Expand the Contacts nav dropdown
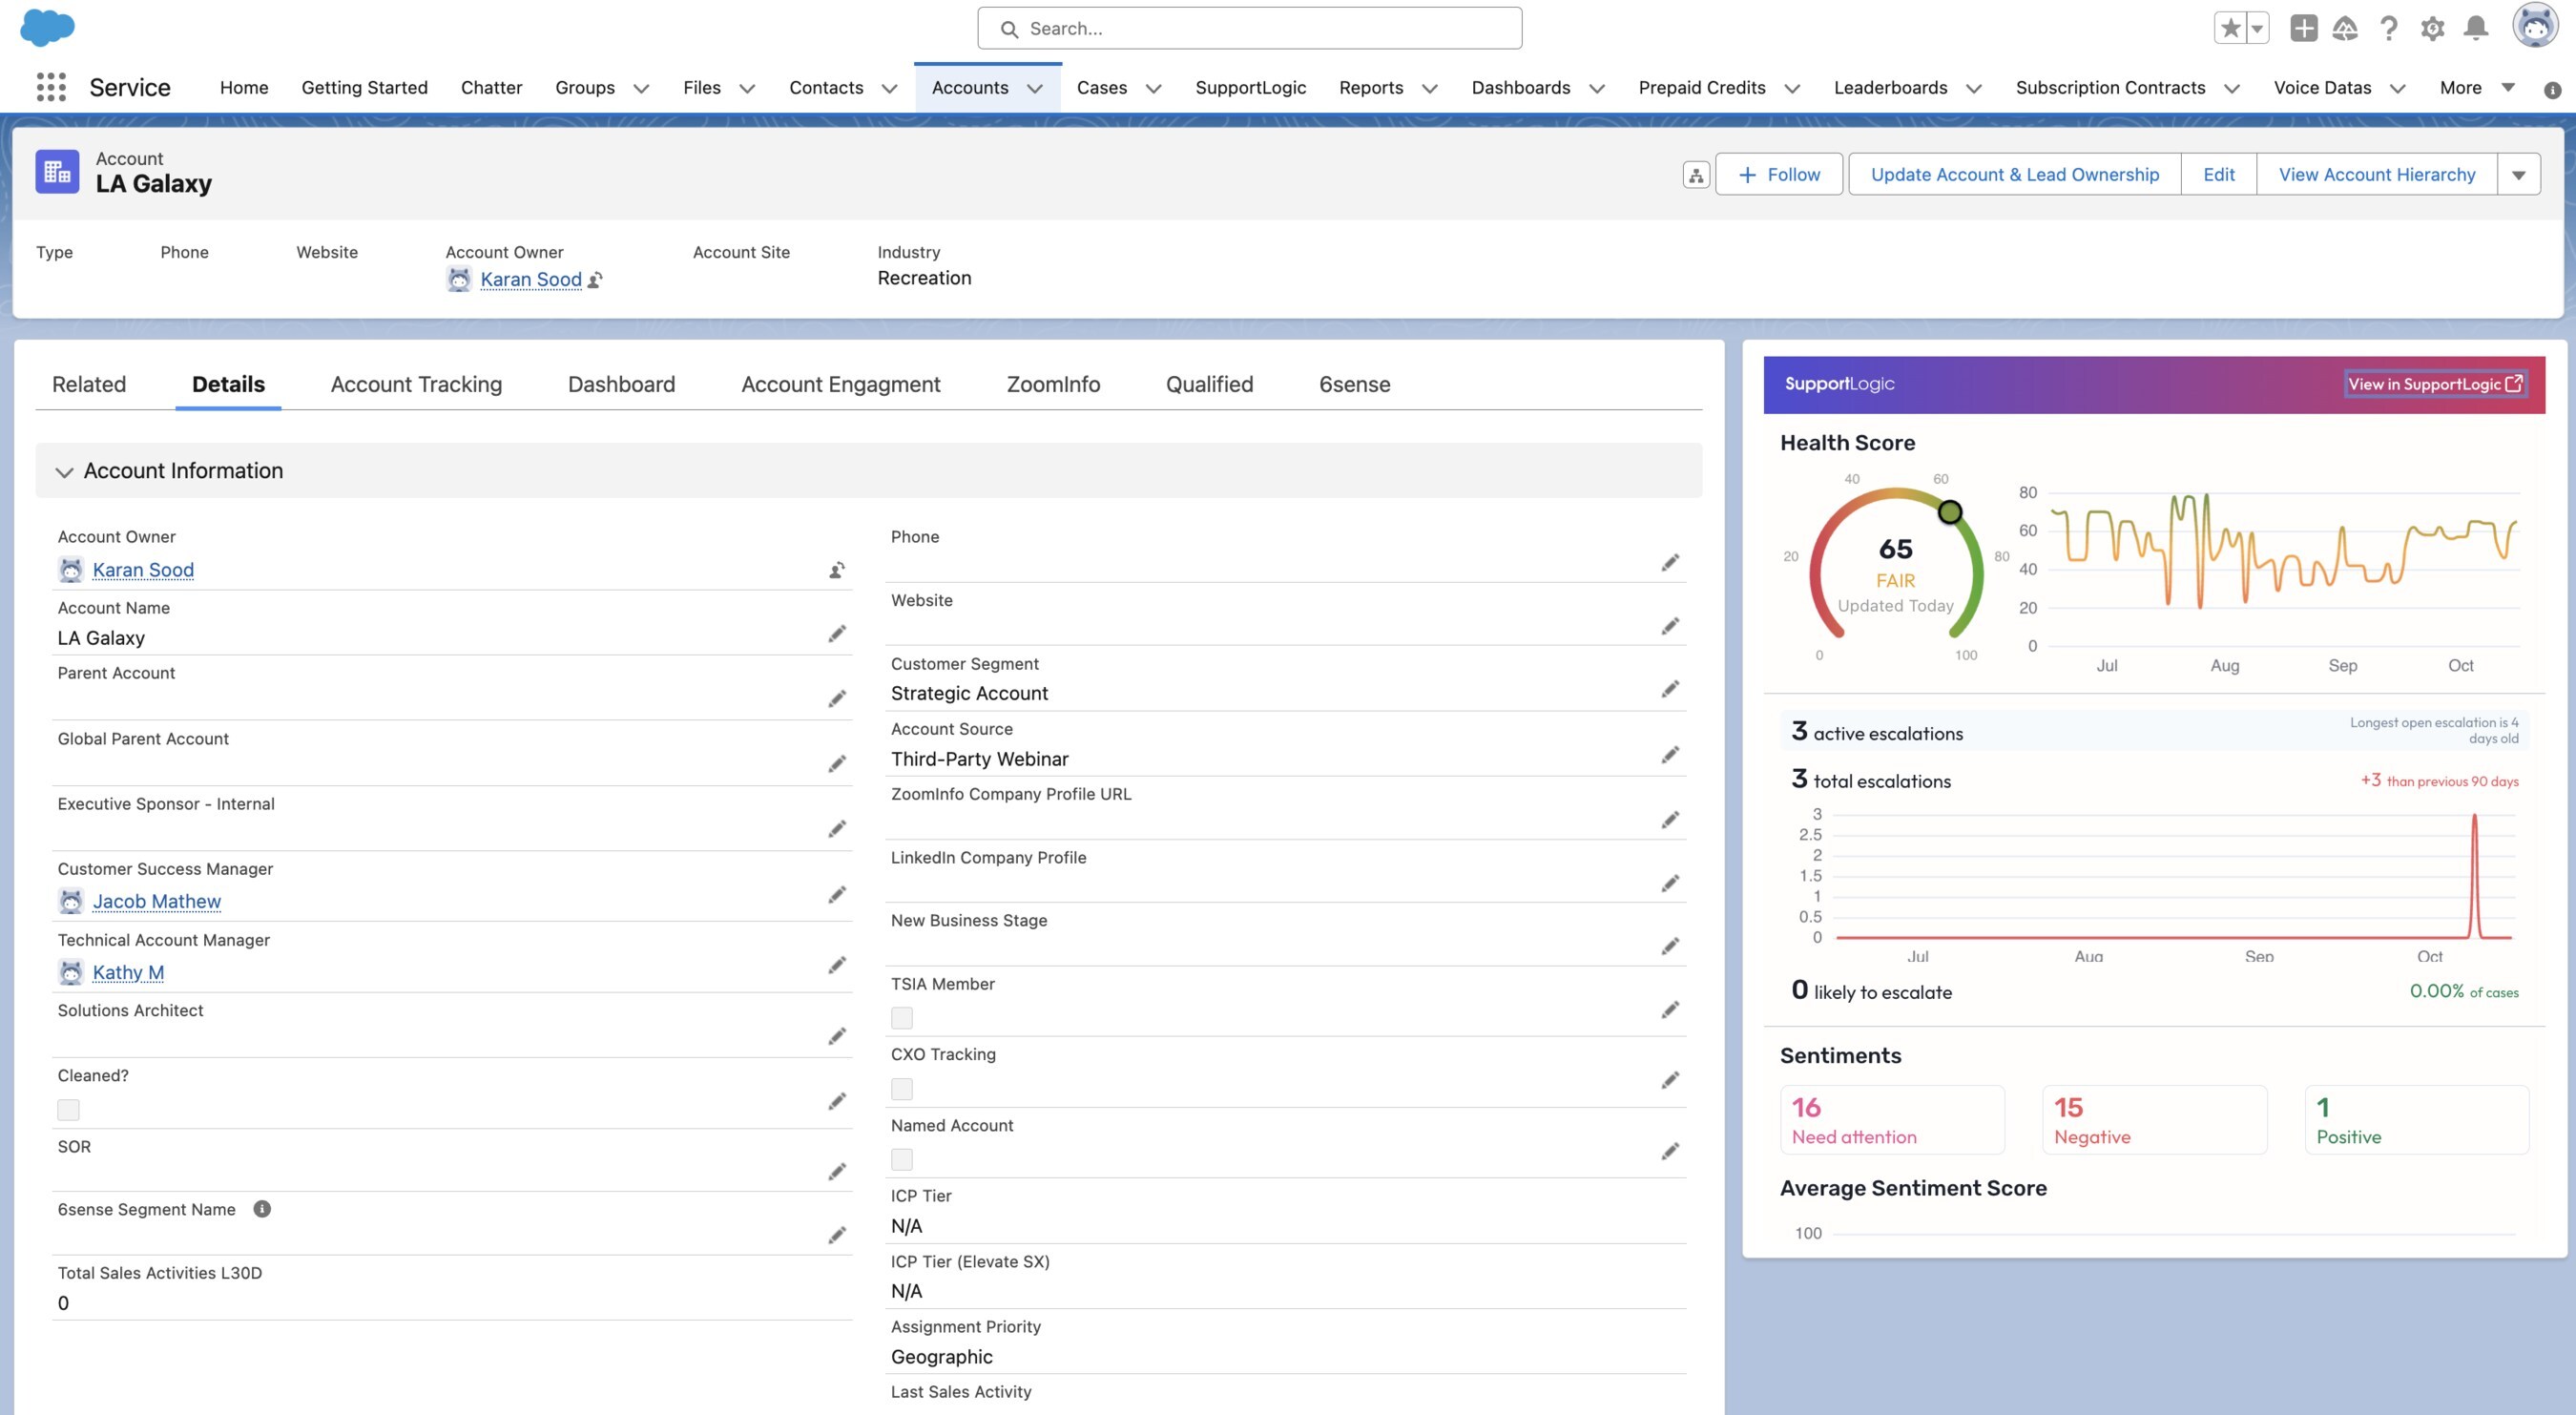Screen dimensions: 2576x1415 (x=889, y=88)
